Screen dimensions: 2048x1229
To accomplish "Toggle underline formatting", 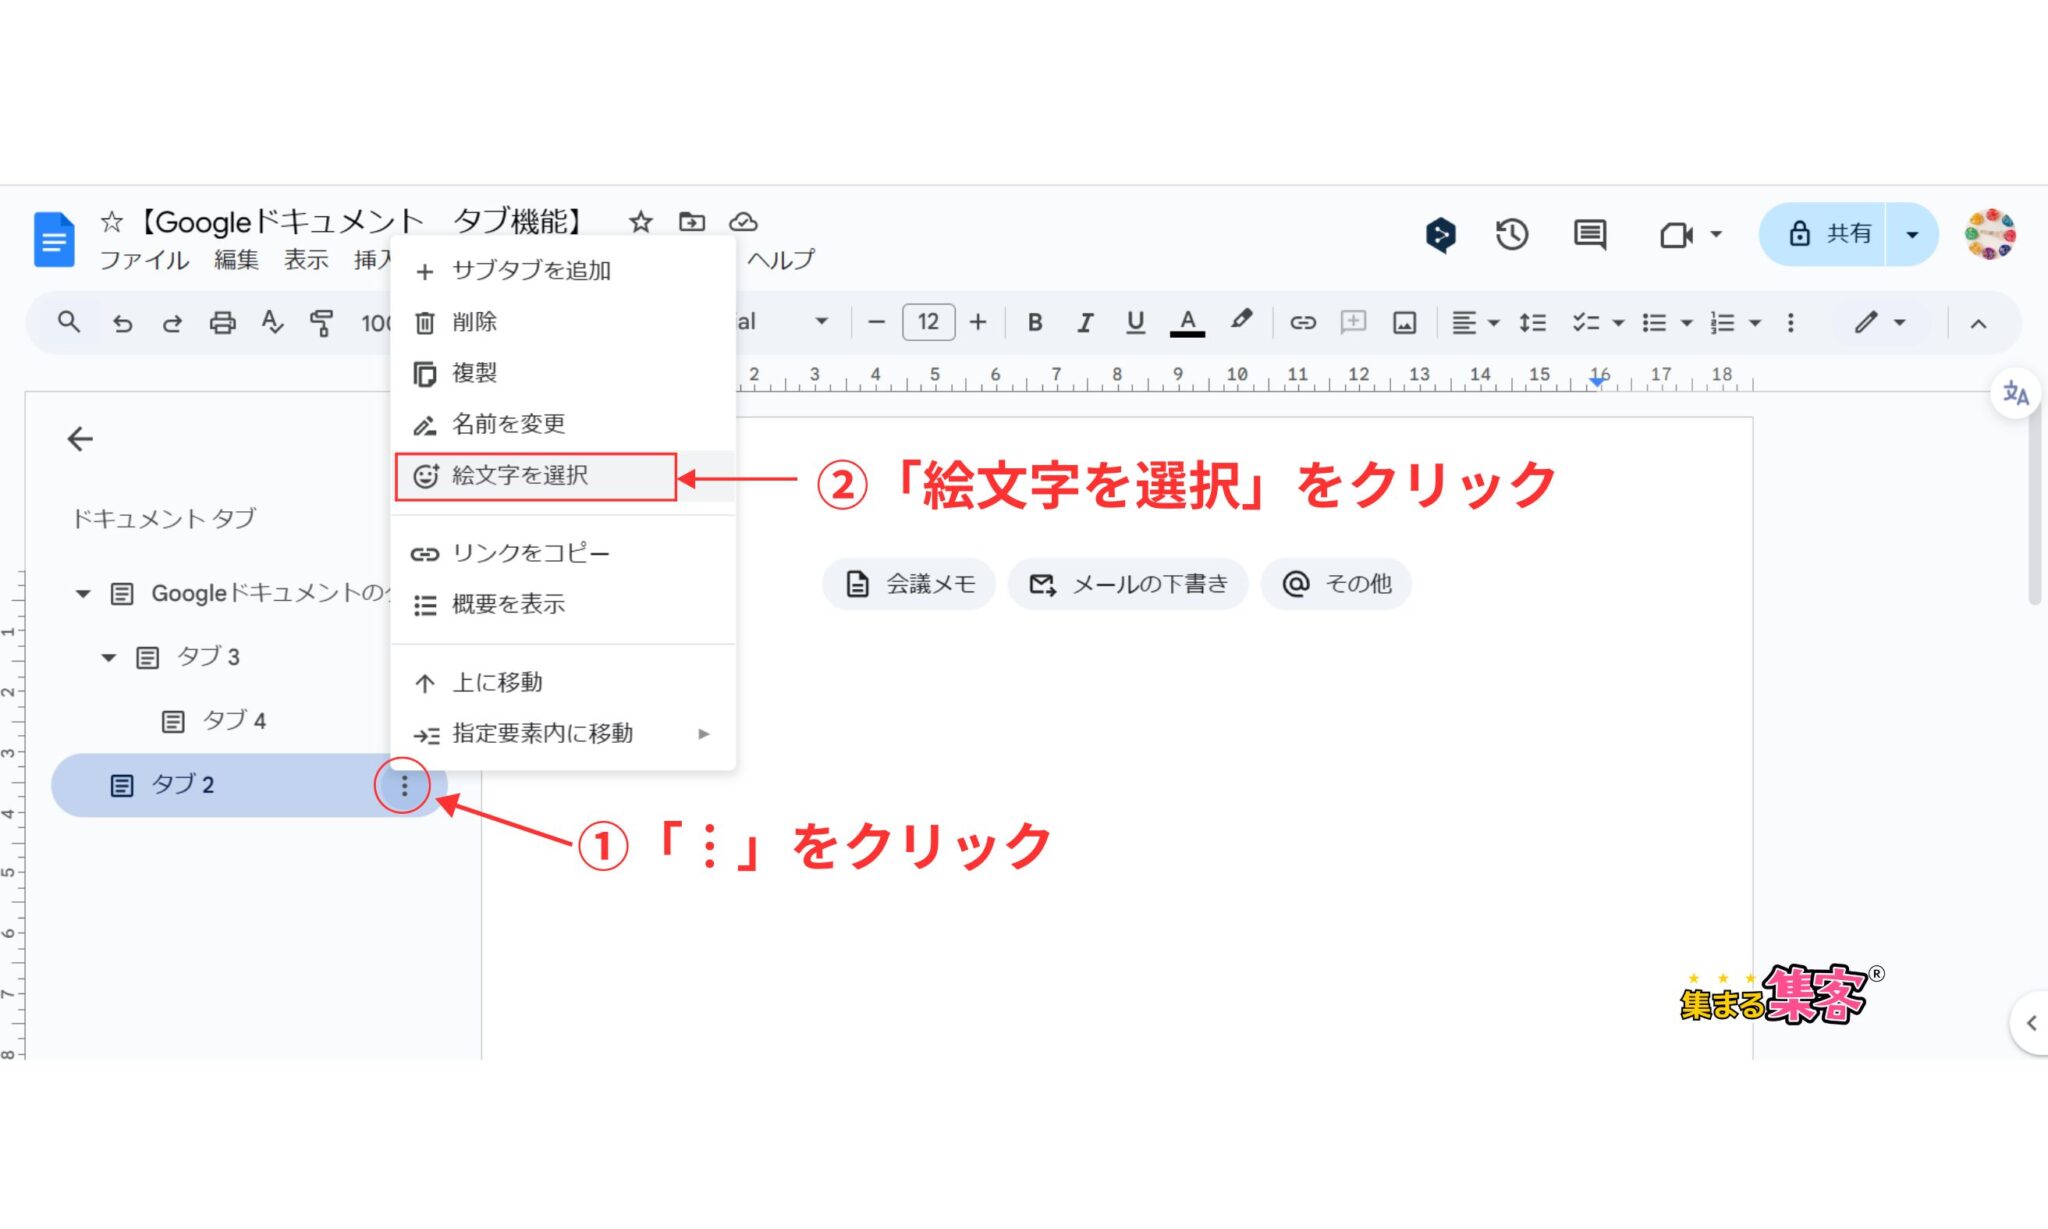I will (x=1135, y=322).
